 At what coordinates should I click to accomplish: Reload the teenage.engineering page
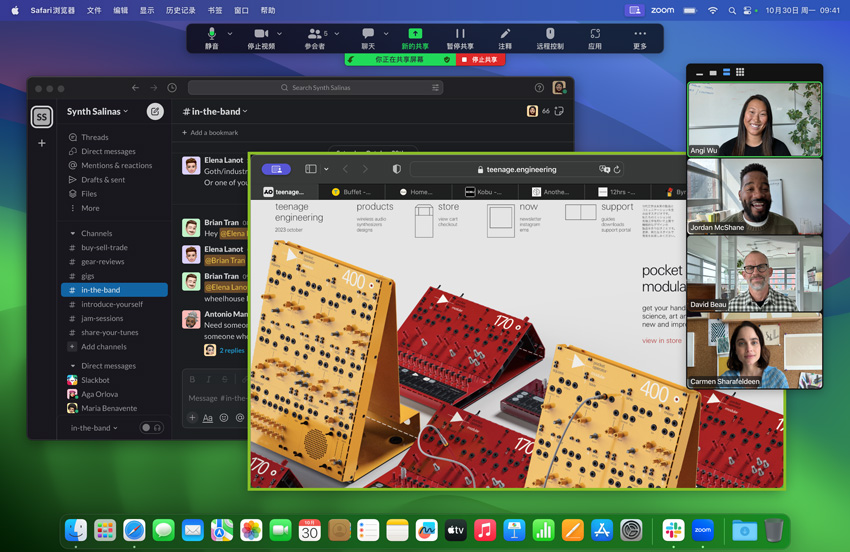pyautogui.click(x=617, y=170)
